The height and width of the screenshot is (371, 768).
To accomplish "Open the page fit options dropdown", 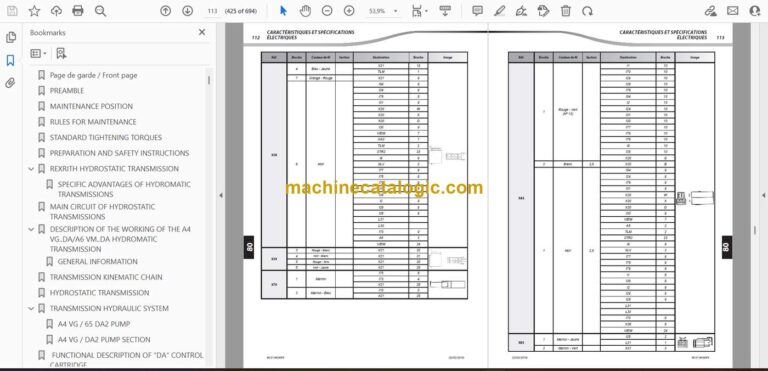I will [x=419, y=11].
